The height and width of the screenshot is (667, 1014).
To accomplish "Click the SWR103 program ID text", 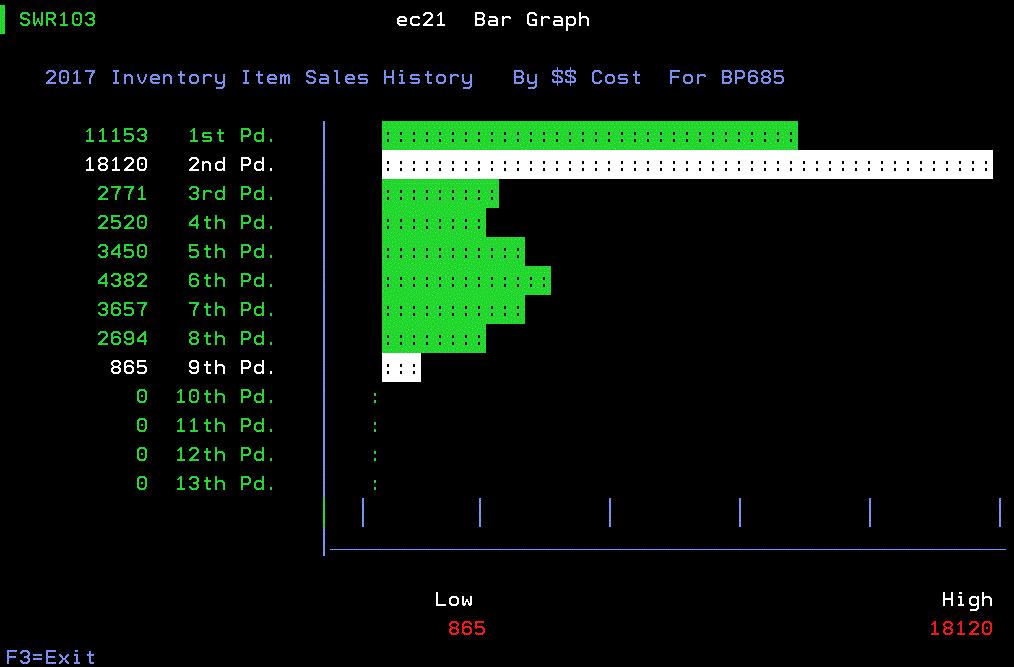I will [58, 20].
